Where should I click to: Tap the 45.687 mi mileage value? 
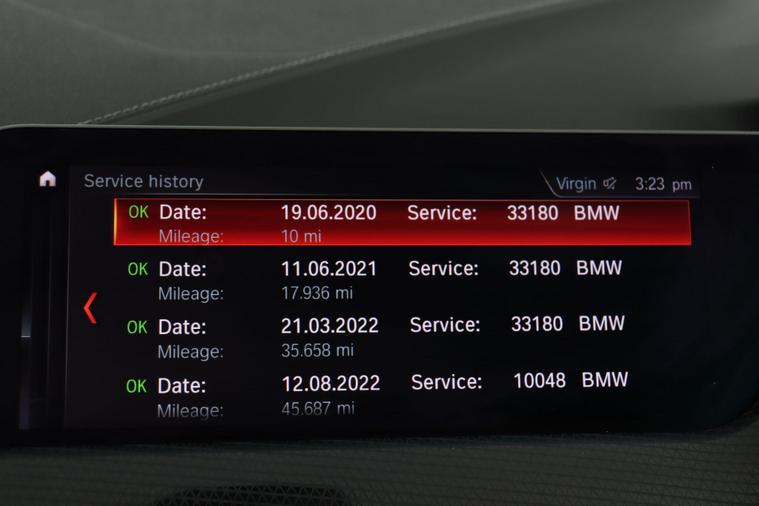click(x=317, y=408)
